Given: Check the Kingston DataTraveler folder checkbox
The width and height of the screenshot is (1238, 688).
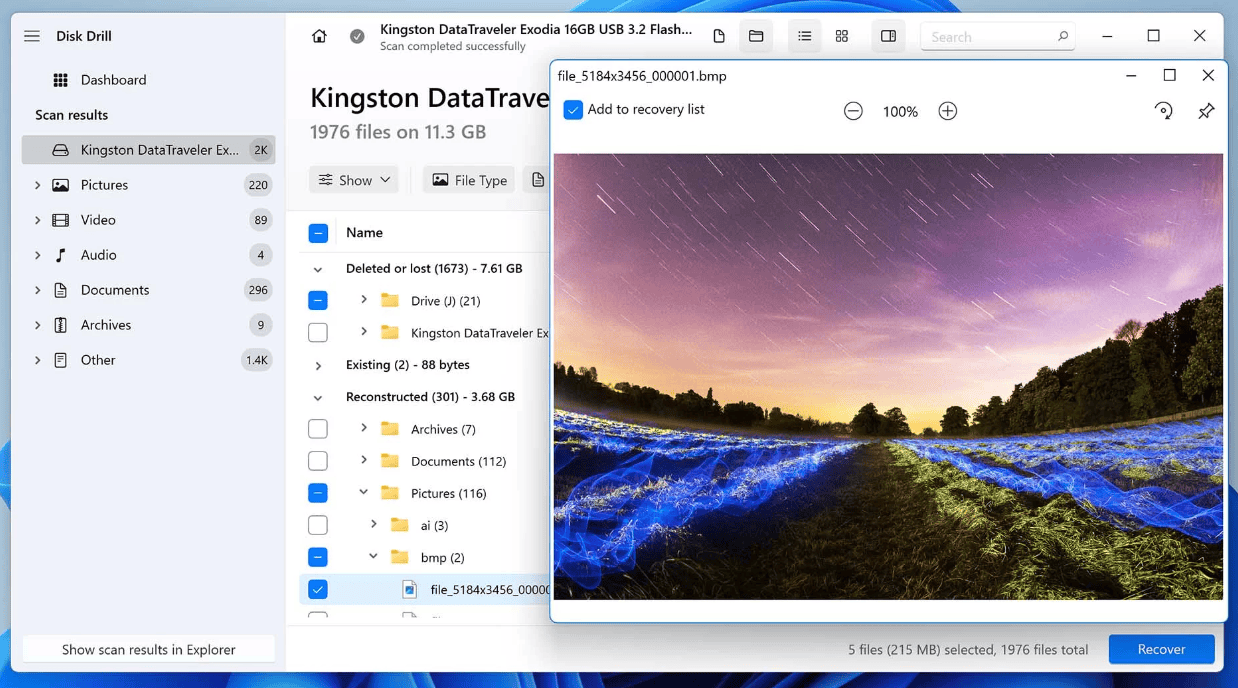Looking at the screenshot, I should click(318, 333).
